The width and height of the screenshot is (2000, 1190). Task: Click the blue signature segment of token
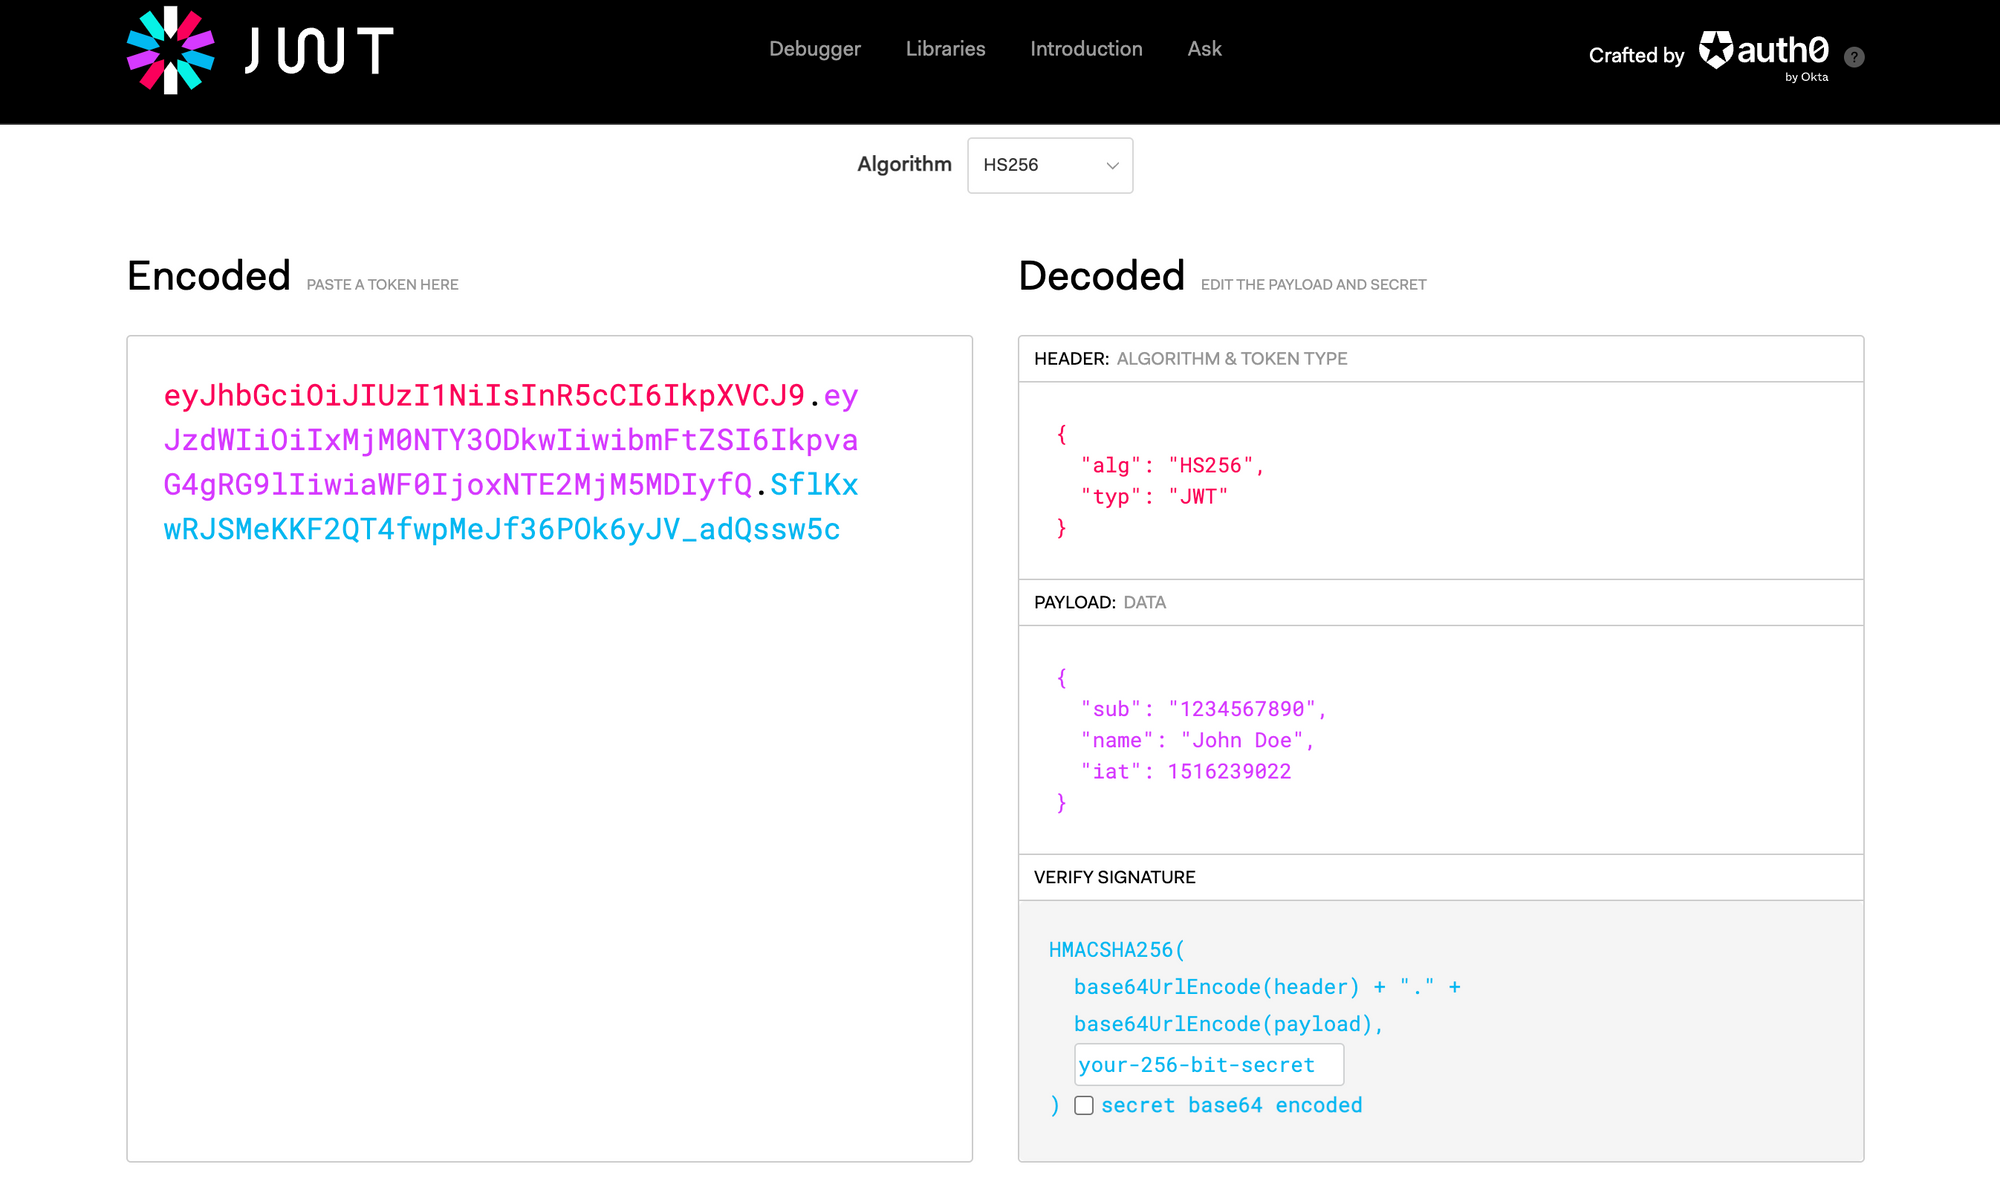[x=500, y=529]
